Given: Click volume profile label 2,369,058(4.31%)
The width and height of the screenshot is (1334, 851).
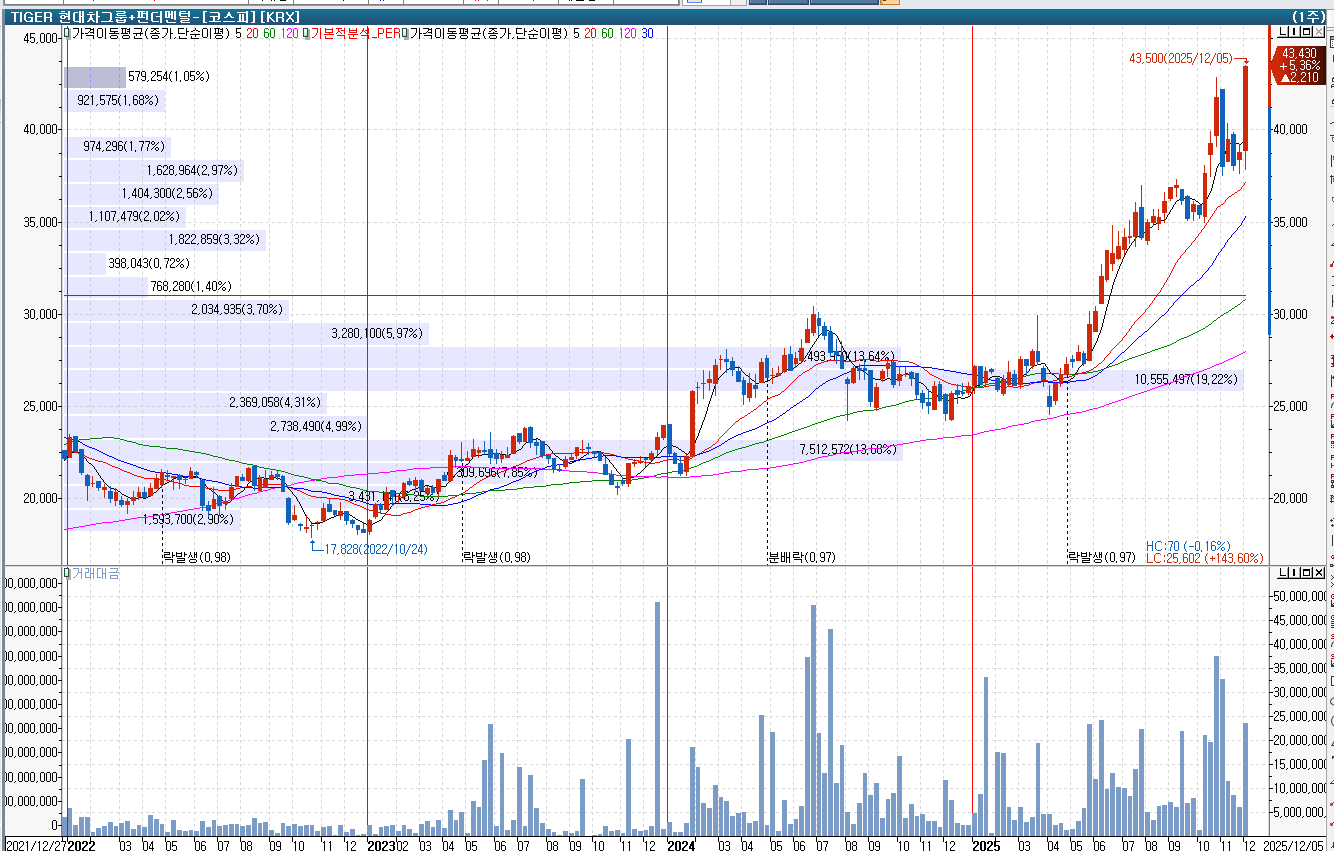Looking at the screenshot, I should pyautogui.click(x=275, y=403).
